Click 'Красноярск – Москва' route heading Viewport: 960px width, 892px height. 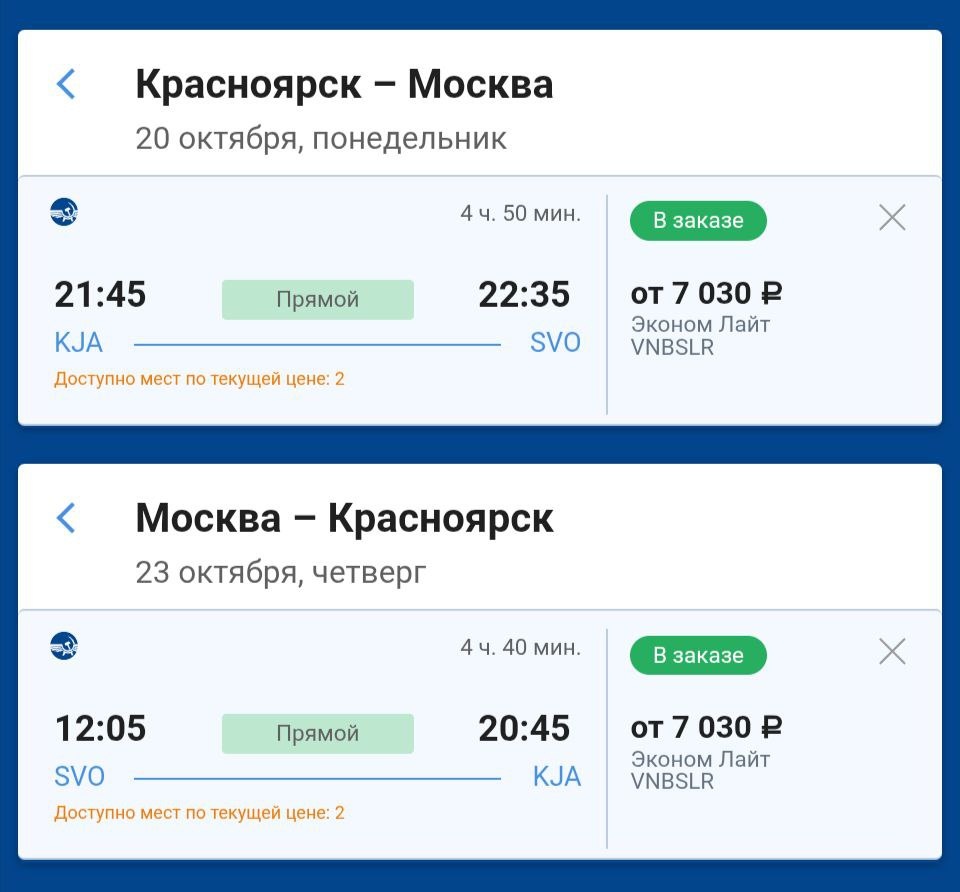[x=344, y=85]
